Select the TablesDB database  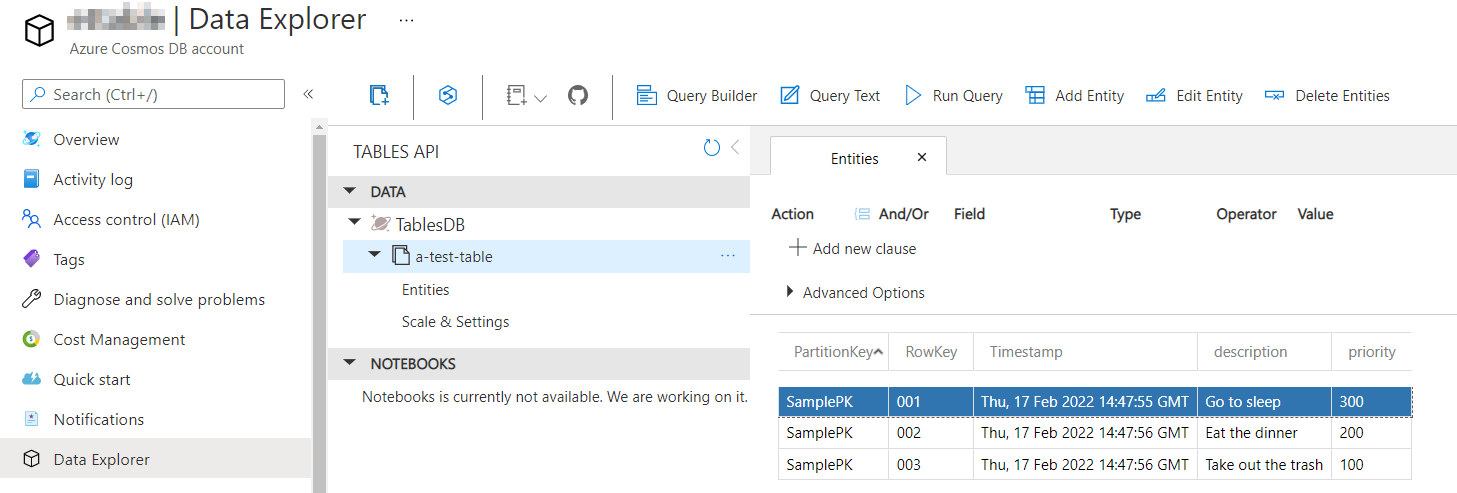[x=430, y=225]
